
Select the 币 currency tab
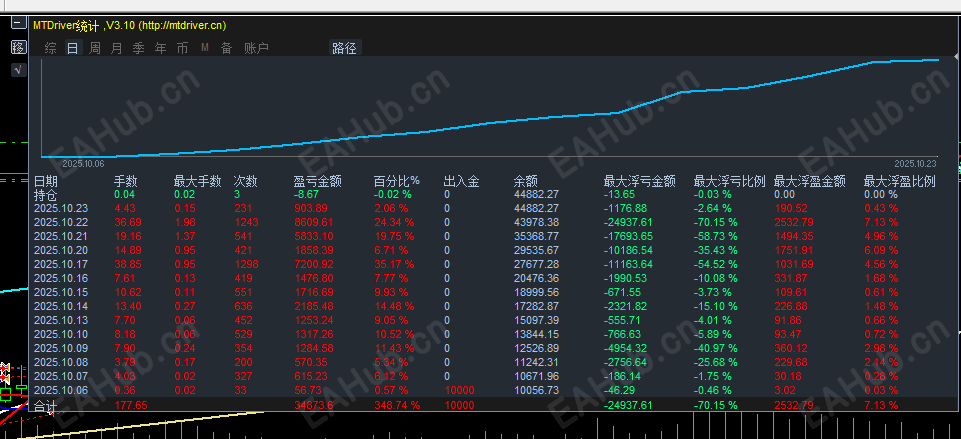coord(183,48)
